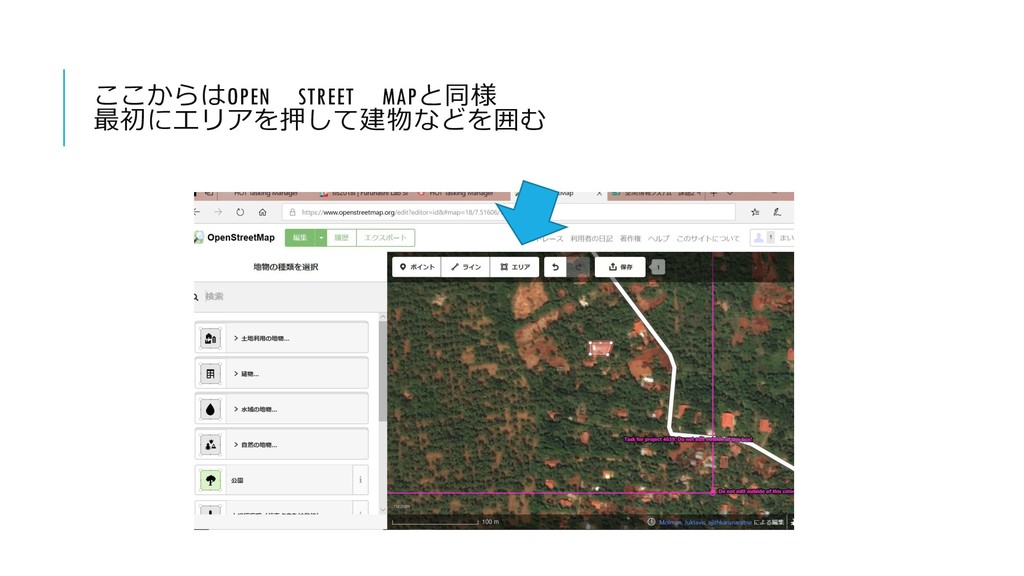Click the greyed redo arrow in the toolbar

[578, 267]
